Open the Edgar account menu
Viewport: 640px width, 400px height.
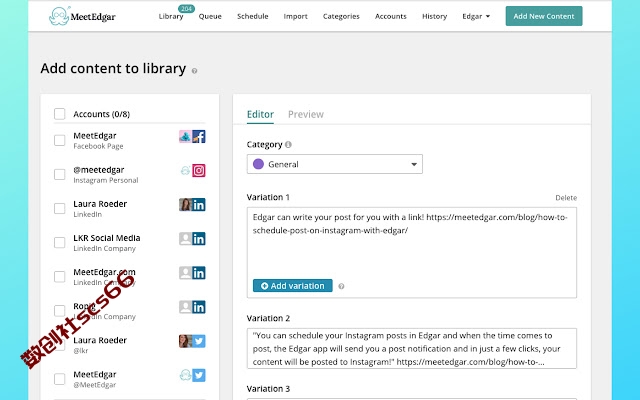click(x=476, y=16)
